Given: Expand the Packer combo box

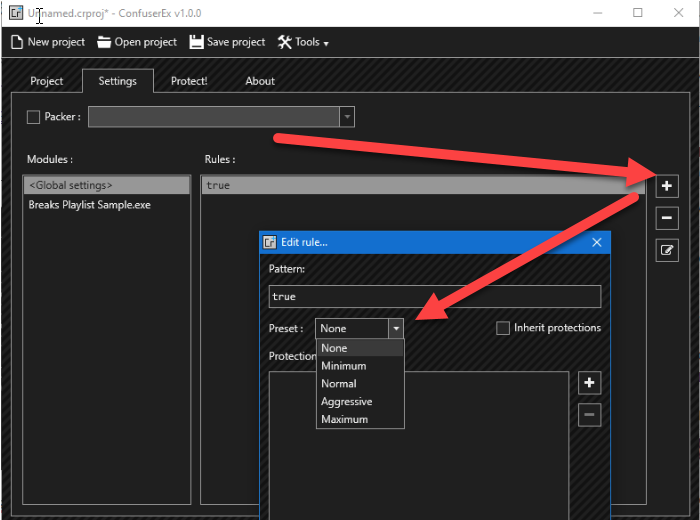Looking at the screenshot, I should tap(347, 117).
